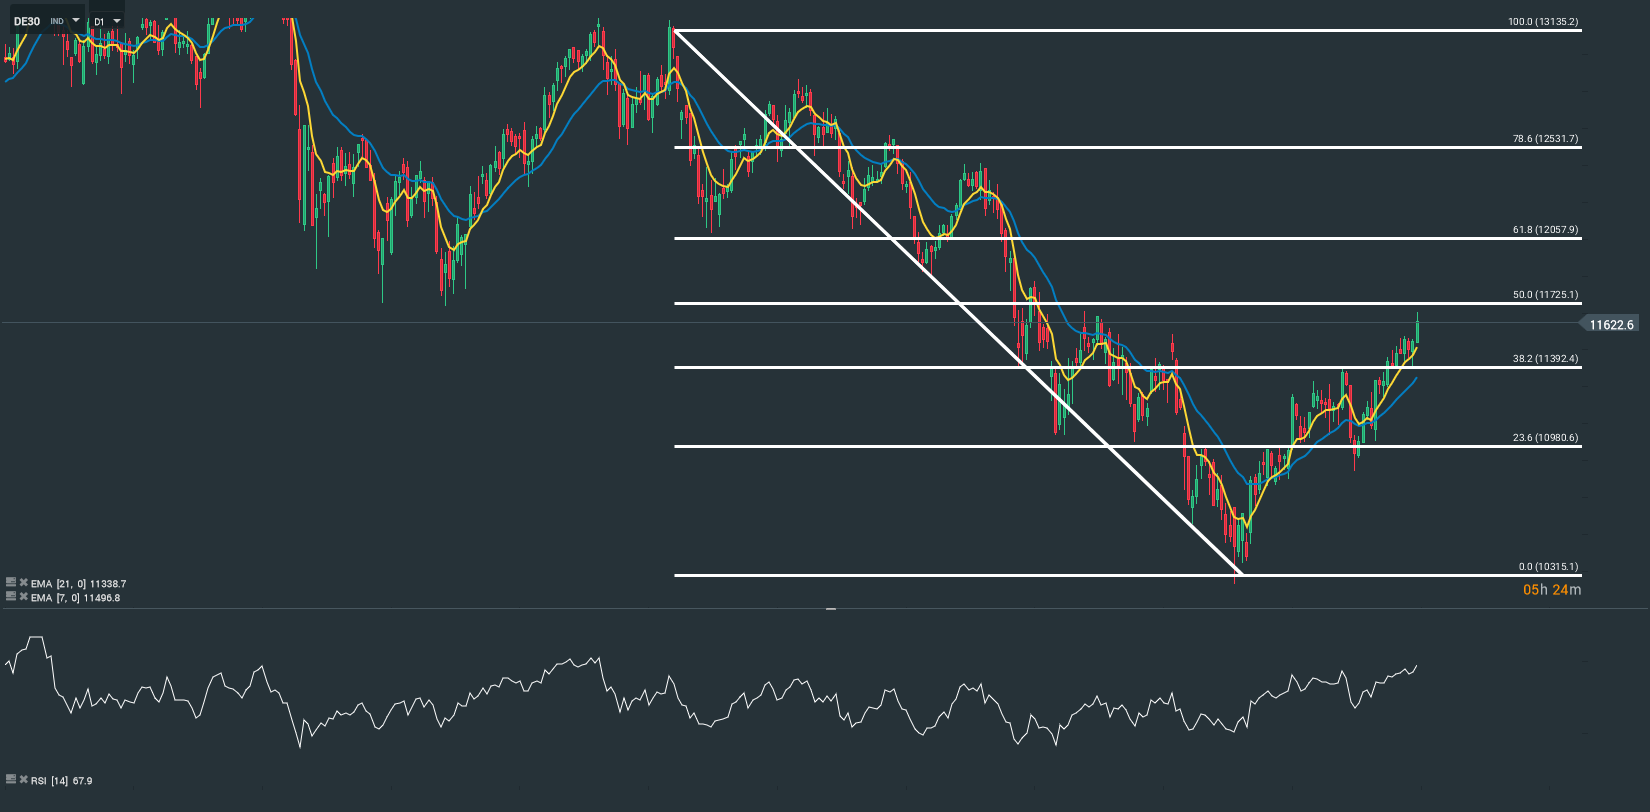
Task: Select the 78.6 Fibonacci level label
Action: [x=1545, y=139]
